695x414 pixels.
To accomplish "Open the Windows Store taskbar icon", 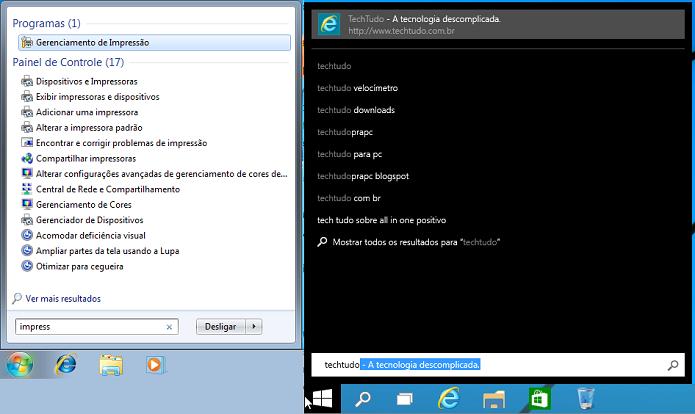I will [539, 398].
